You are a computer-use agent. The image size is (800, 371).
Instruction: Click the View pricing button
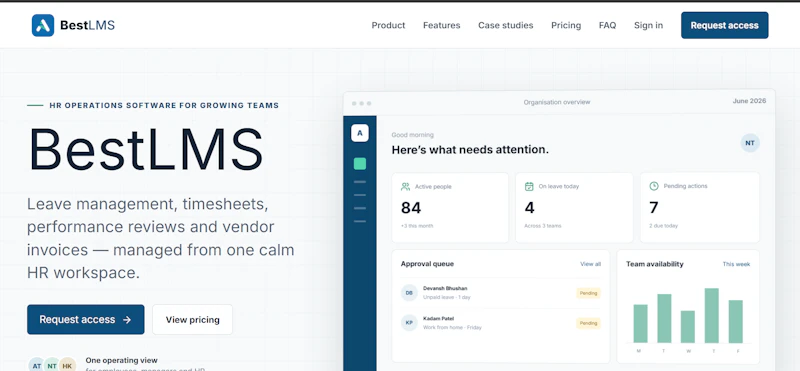[192, 319]
